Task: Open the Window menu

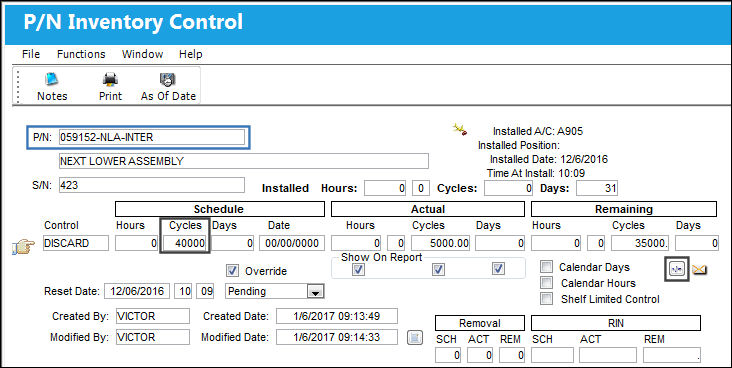Action: pos(142,54)
